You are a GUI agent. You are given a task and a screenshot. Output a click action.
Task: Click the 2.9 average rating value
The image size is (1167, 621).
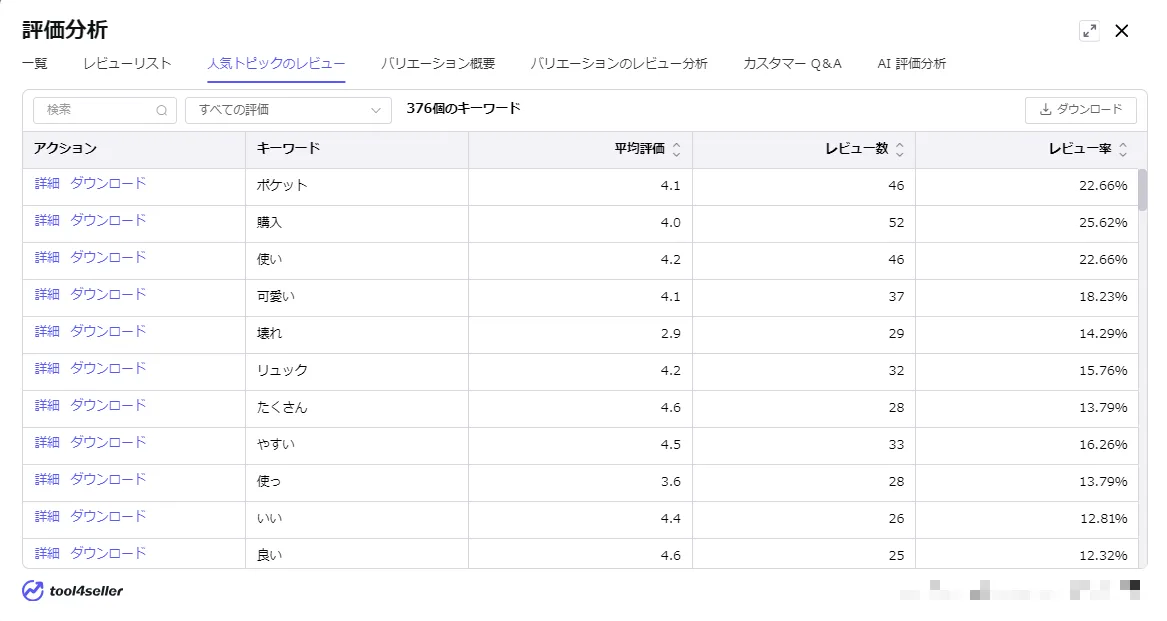point(671,334)
